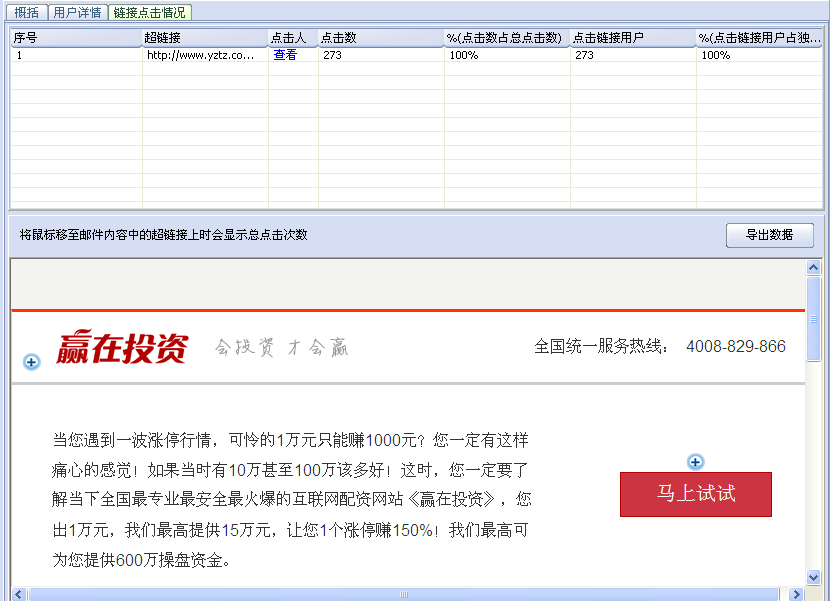Screen dimensions: 830x601
Task: Select the 序号 cell showing 1
Action: coord(76,55)
